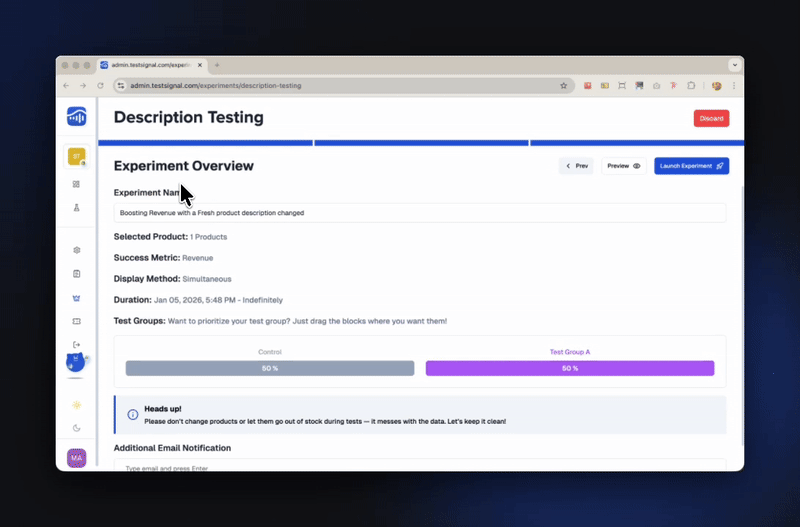The height and width of the screenshot is (527, 800).
Task: Click the browser reload icon
Action: pyautogui.click(x=100, y=86)
